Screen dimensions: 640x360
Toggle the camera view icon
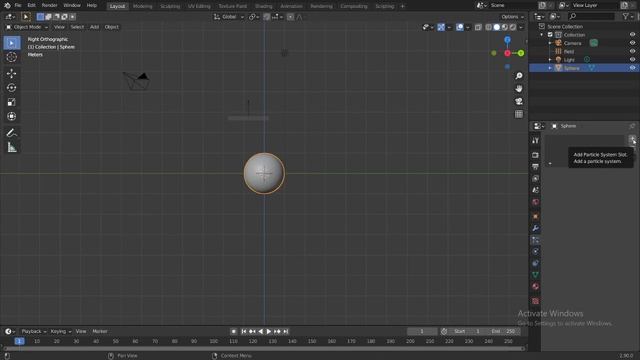point(519,101)
